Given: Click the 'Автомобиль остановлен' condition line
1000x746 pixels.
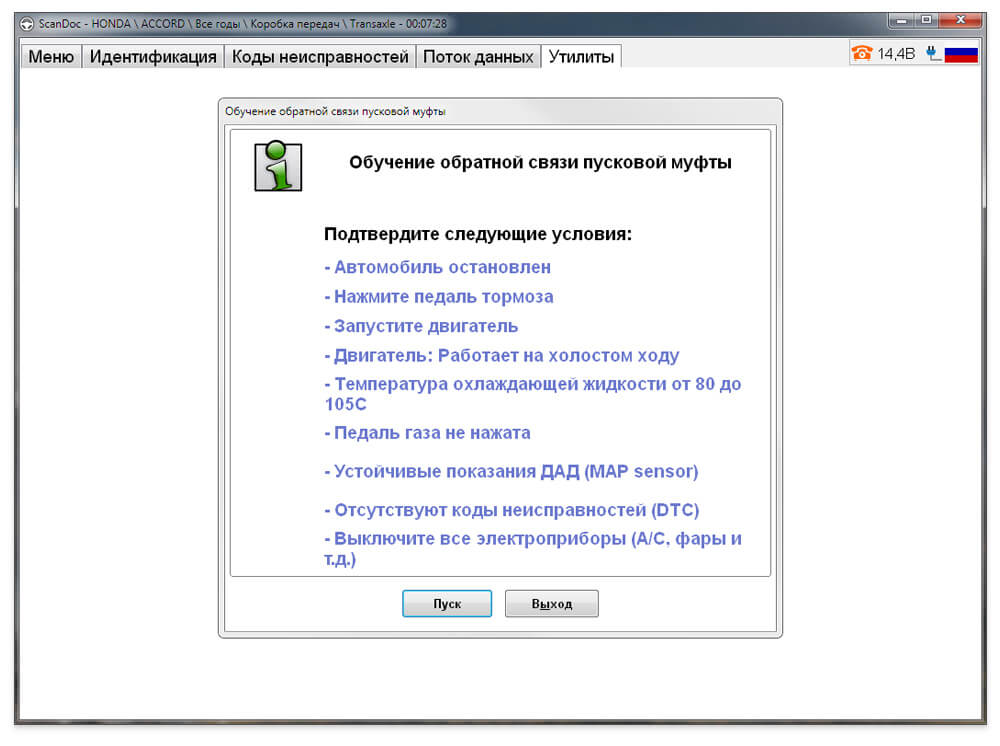Looking at the screenshot, I should (438, 267).
